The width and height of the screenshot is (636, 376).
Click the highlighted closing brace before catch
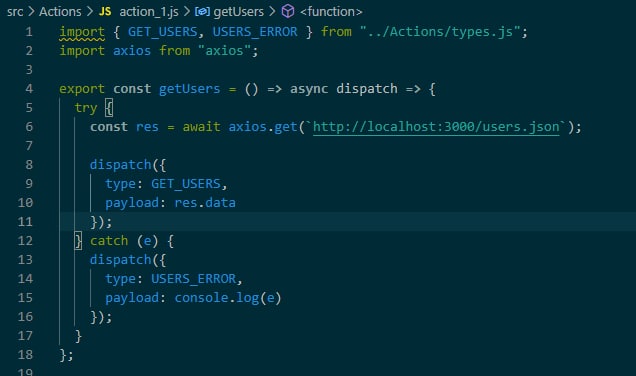click(78, 241)
